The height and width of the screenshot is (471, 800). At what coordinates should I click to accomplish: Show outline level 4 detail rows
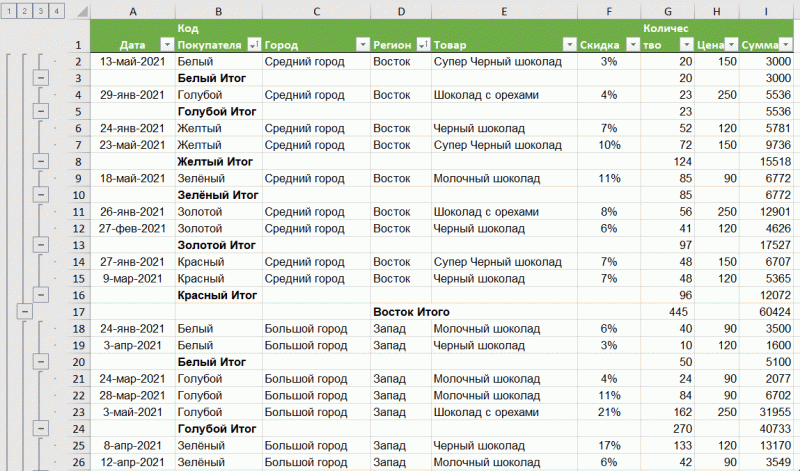coord(56,10)
